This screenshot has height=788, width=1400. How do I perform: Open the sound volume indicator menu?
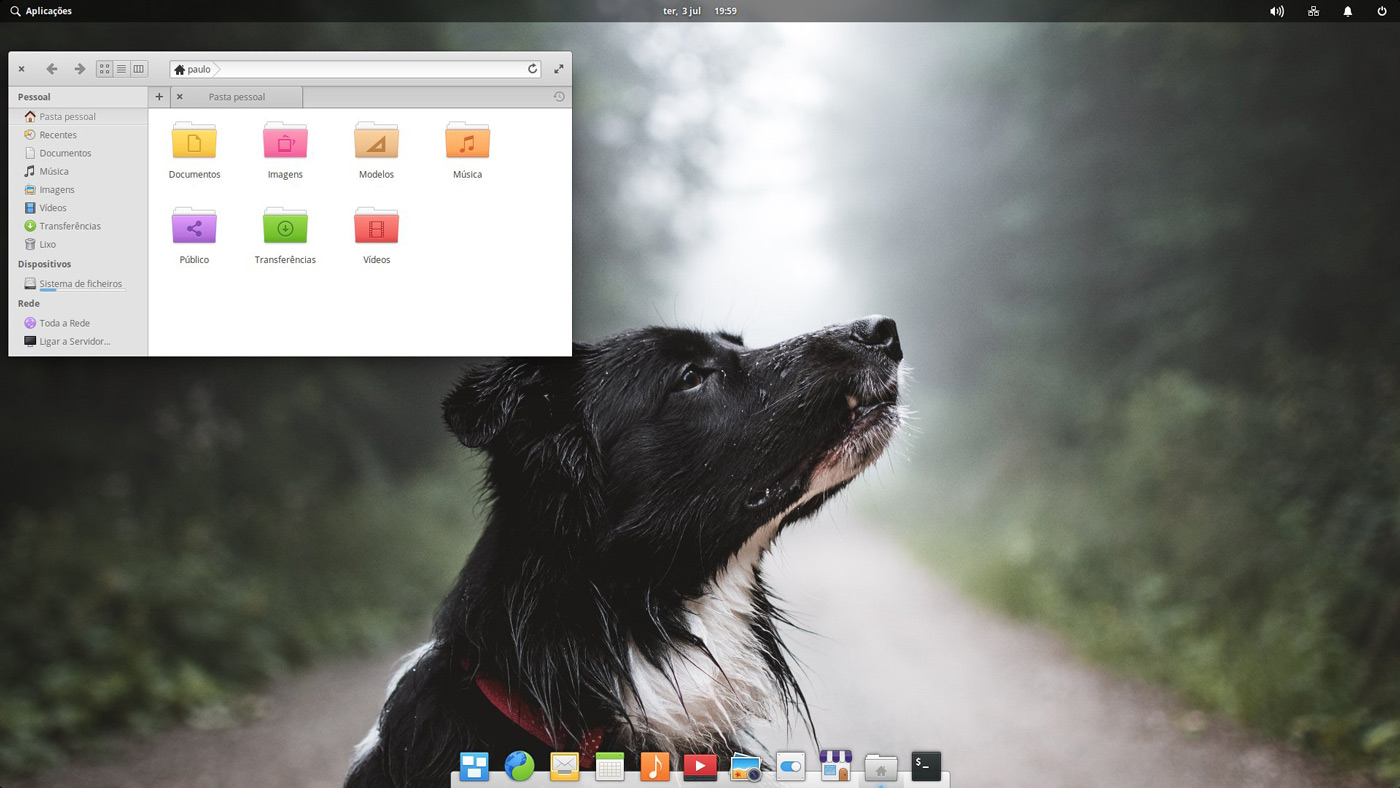[1277, 11]
